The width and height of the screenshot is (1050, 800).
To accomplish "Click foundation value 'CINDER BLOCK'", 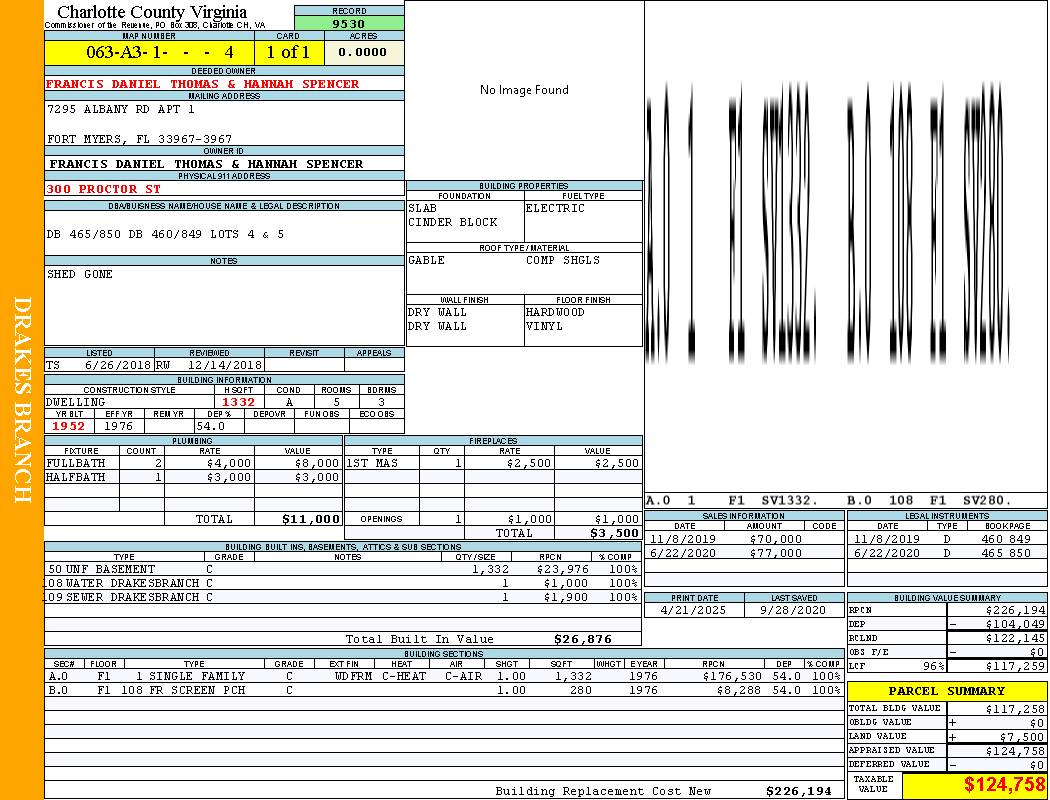I will (453, 222).
